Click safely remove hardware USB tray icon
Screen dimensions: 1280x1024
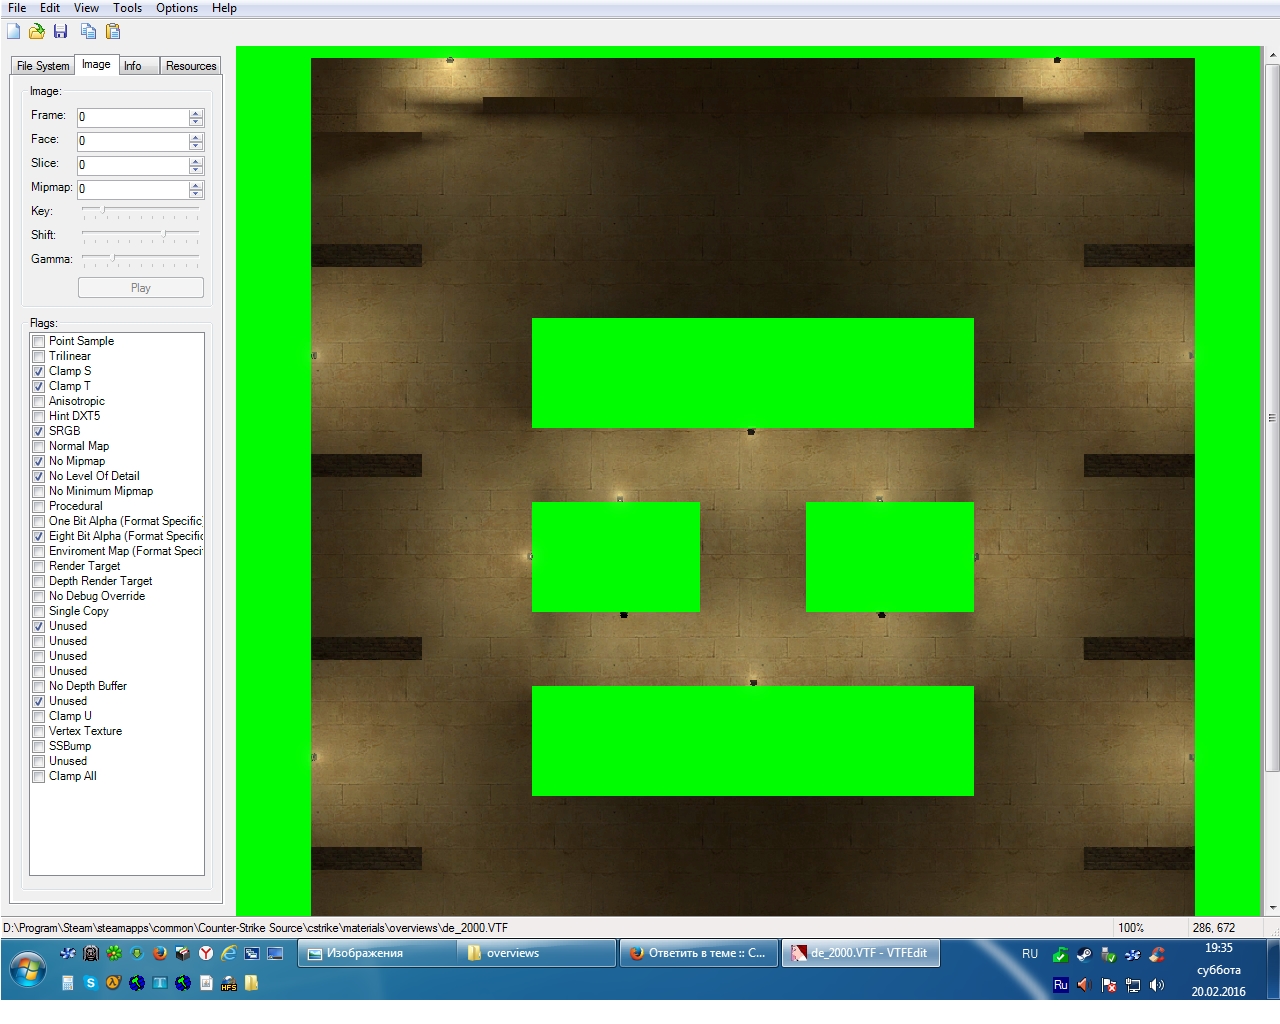coord(1108,955)
